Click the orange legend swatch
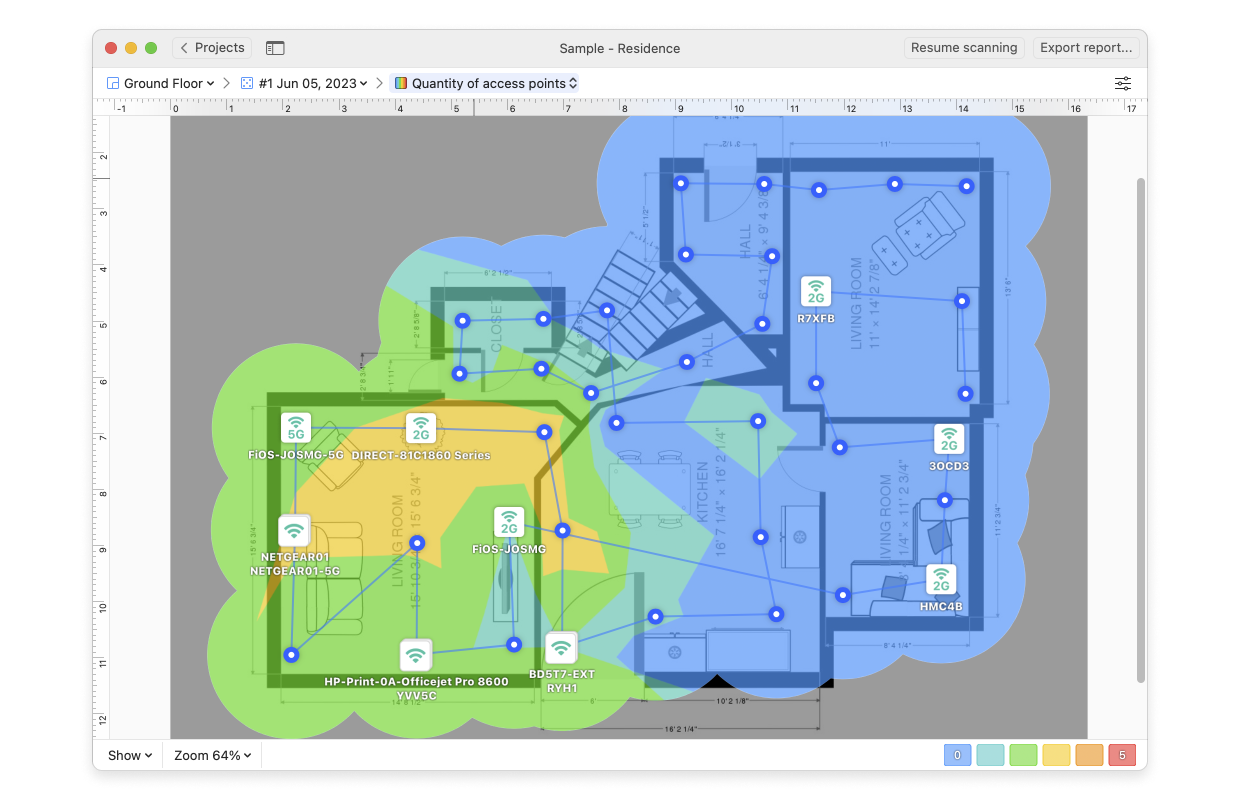The image size is (1240, 800). click(x=1089, y=755)
